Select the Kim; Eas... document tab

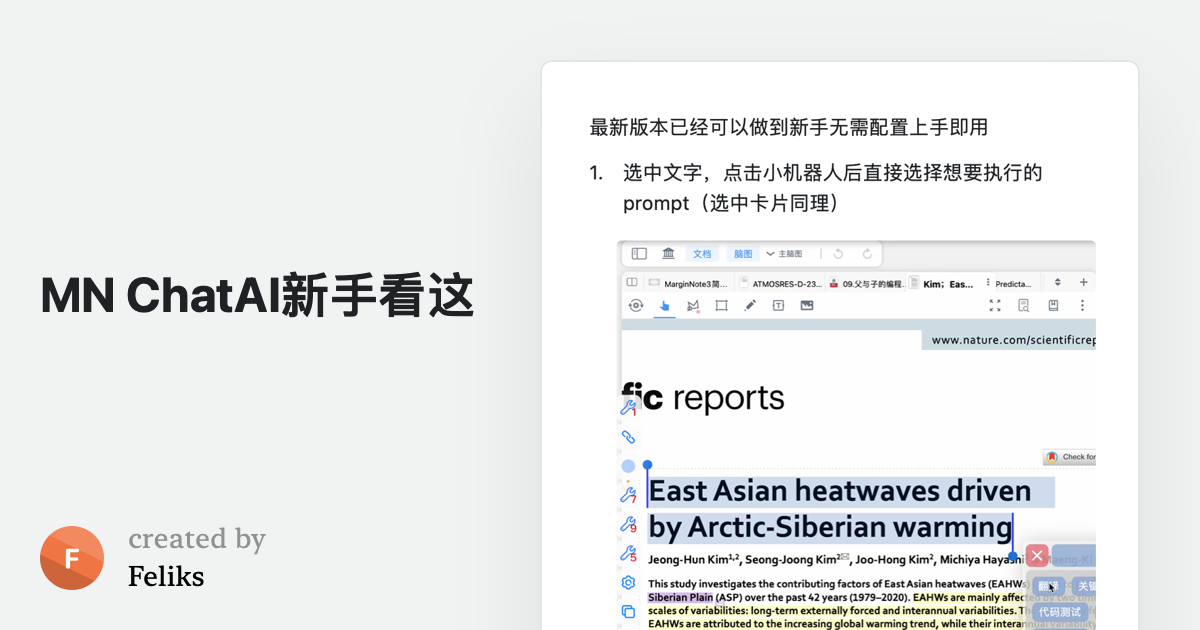(947, 281)
